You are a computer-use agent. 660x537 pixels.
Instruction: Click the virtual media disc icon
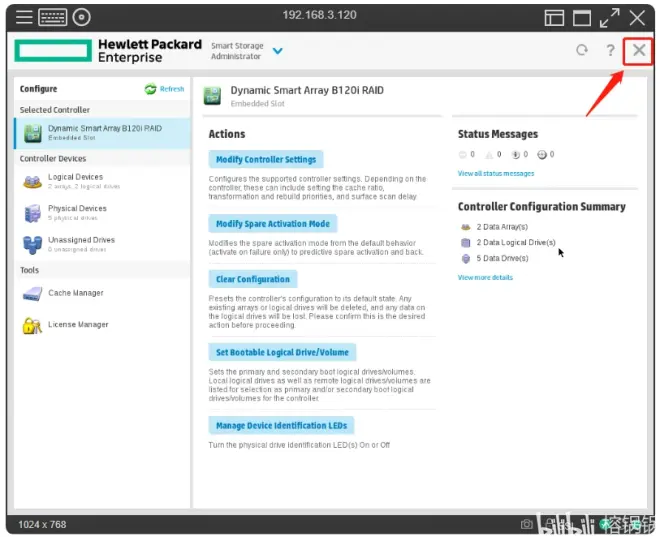click(81, 17)
